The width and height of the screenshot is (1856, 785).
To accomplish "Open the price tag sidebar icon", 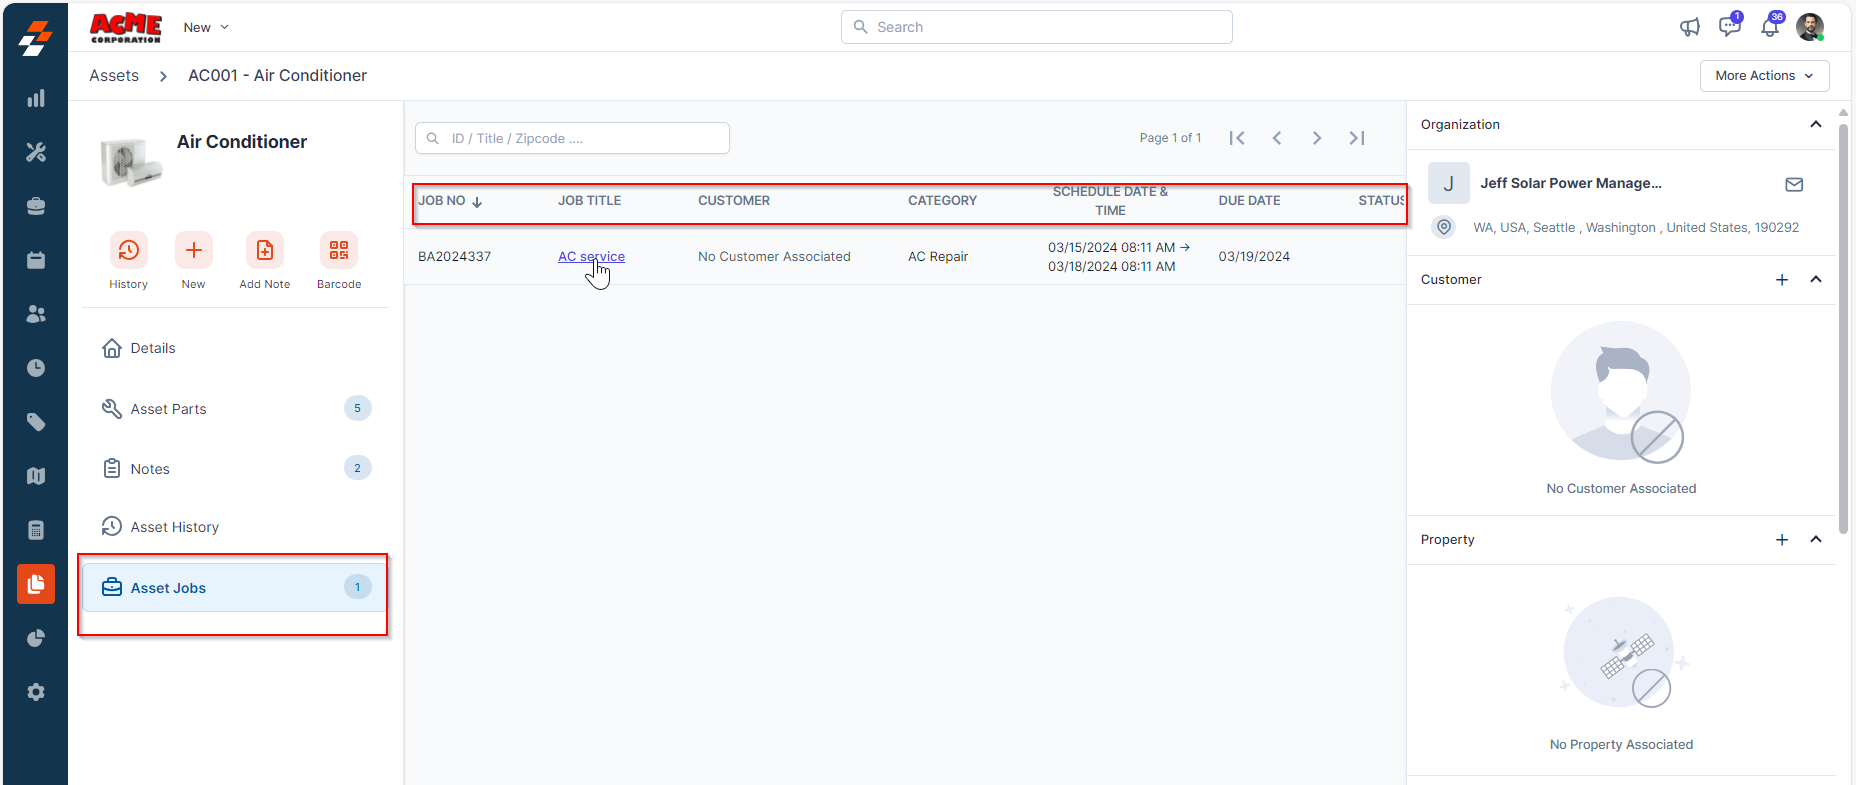I will click(36, 422).
